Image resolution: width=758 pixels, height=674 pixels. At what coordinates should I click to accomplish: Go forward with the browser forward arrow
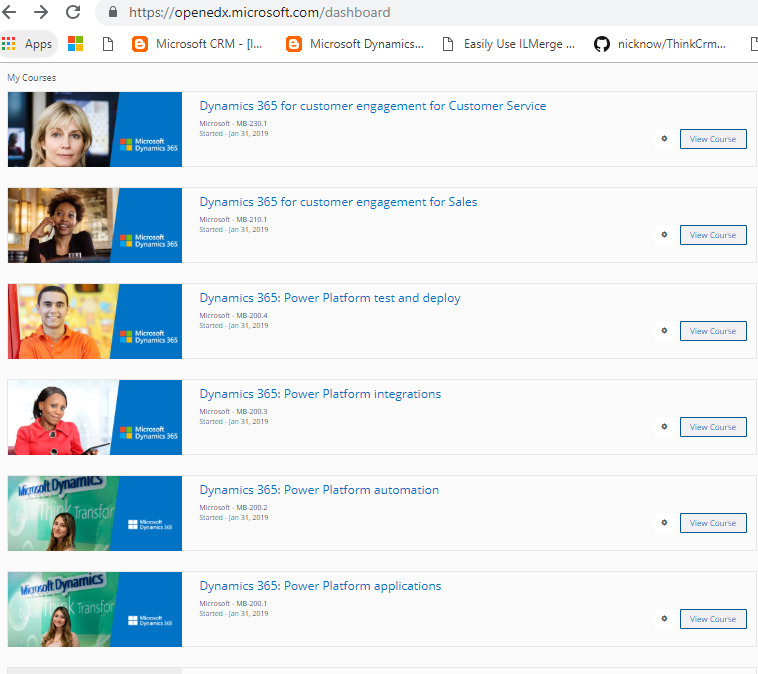[41, 12]
